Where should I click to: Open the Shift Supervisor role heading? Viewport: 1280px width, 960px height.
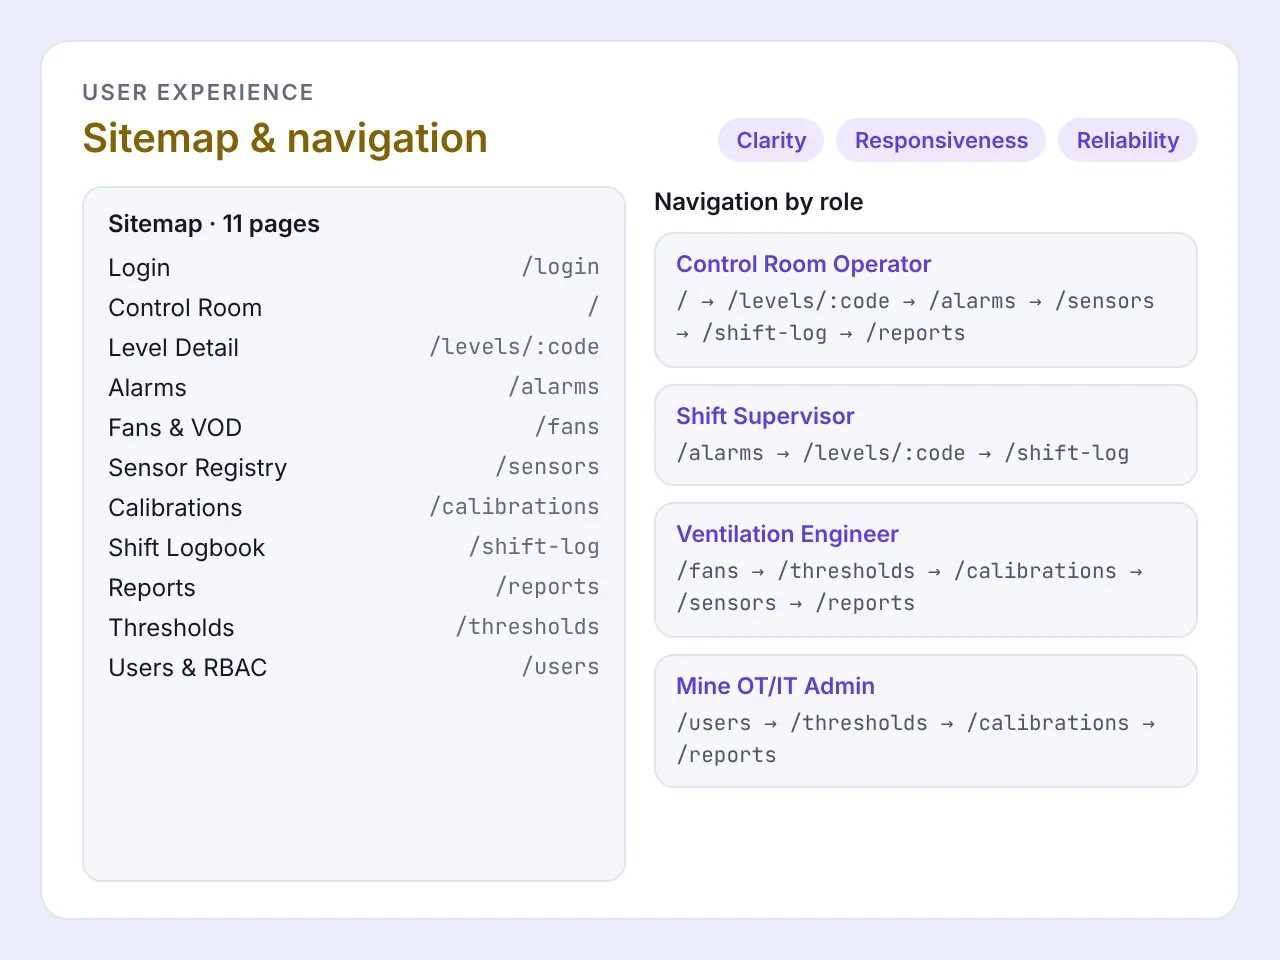point(765,416)
